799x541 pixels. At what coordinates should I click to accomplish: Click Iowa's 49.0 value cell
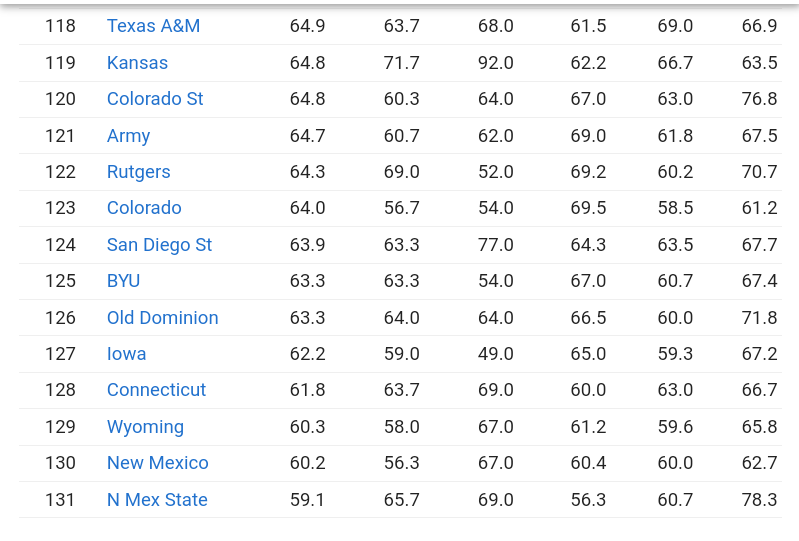point(495,354)
